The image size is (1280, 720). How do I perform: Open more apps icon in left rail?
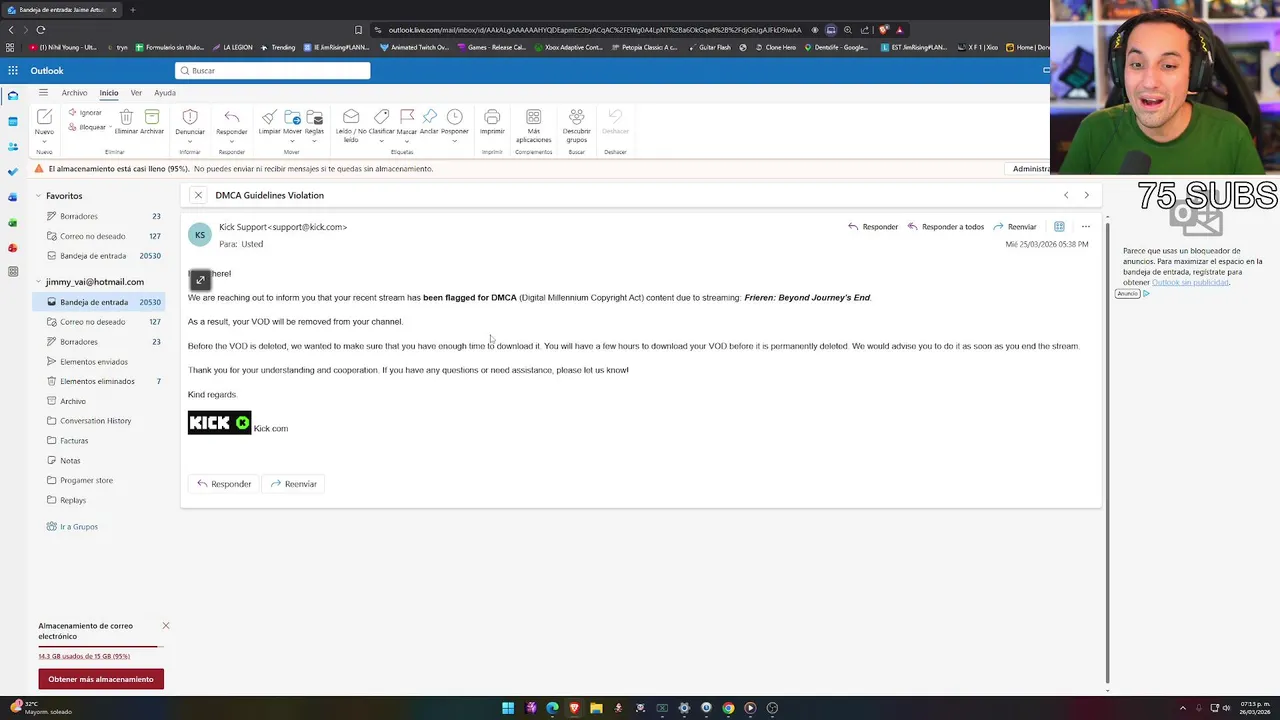coord(13,272)
